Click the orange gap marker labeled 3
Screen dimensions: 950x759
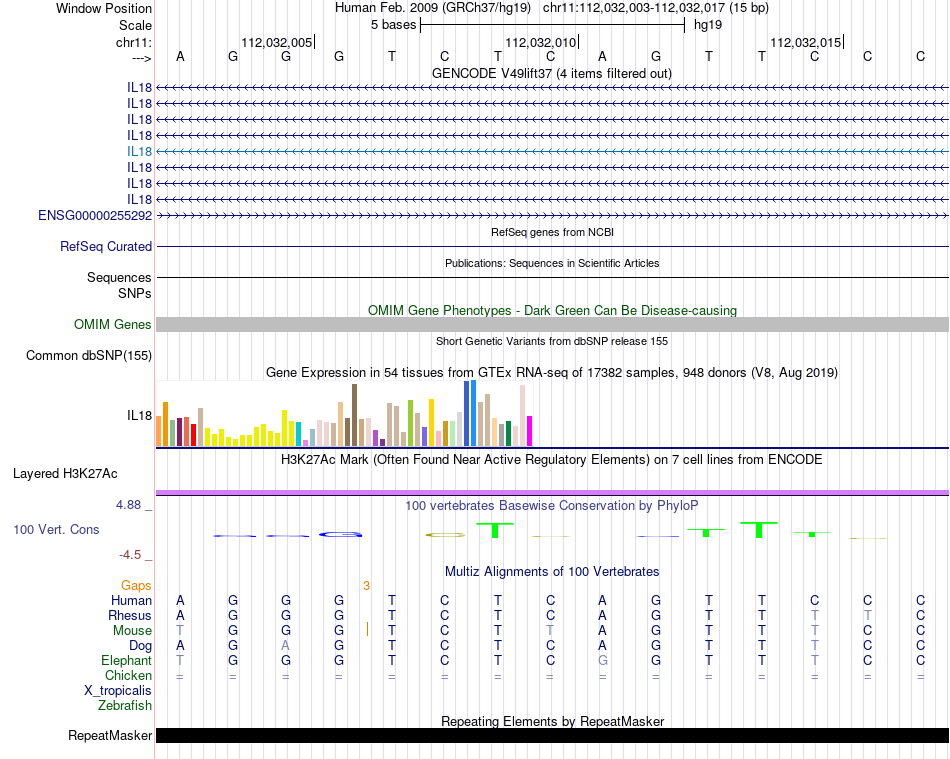point(366,585)
